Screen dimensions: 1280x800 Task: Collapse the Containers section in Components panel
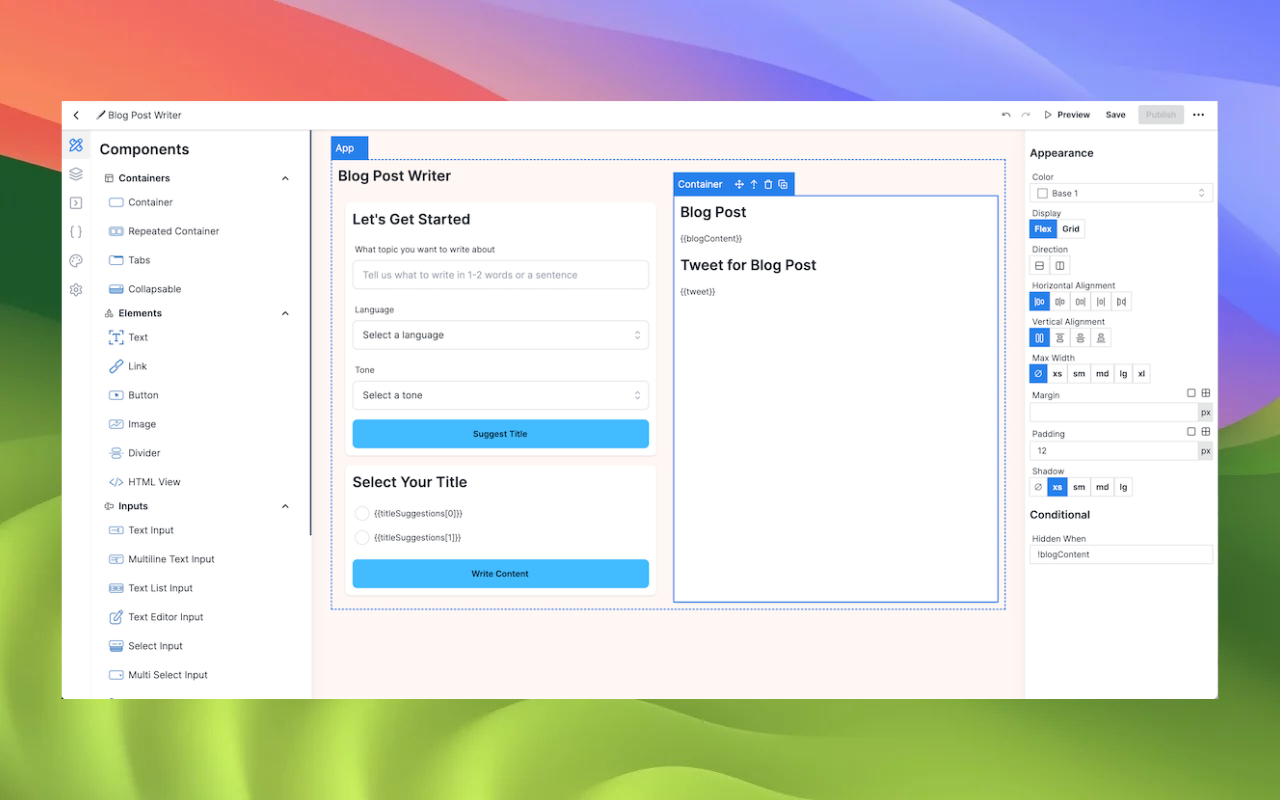pyautogui.click(x=285, y=178)
